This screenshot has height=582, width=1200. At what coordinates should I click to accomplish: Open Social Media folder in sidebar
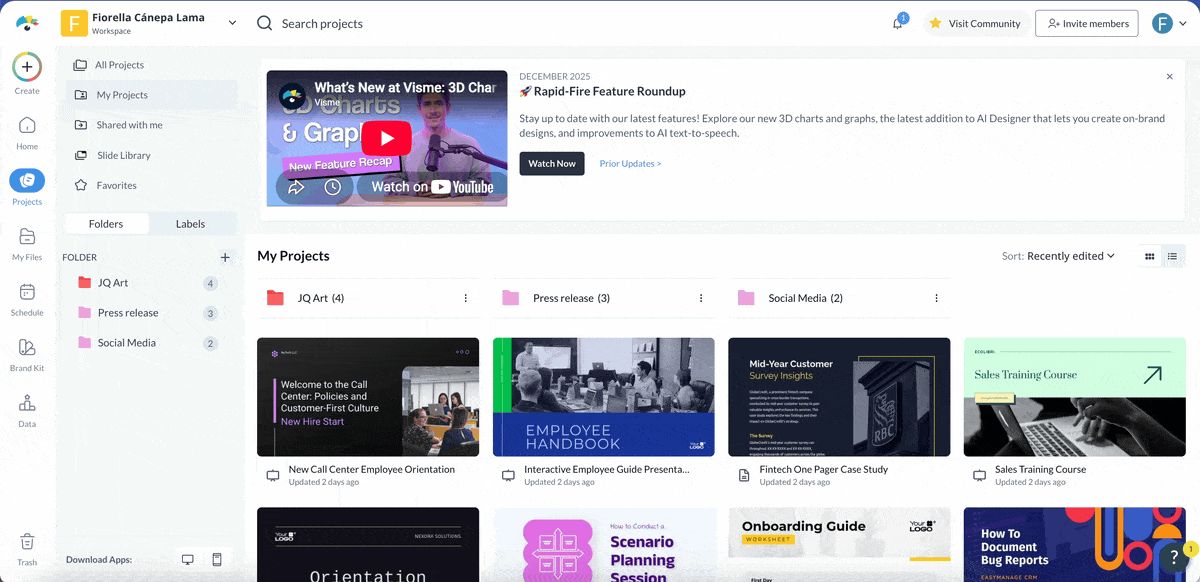tap(148, 343)
